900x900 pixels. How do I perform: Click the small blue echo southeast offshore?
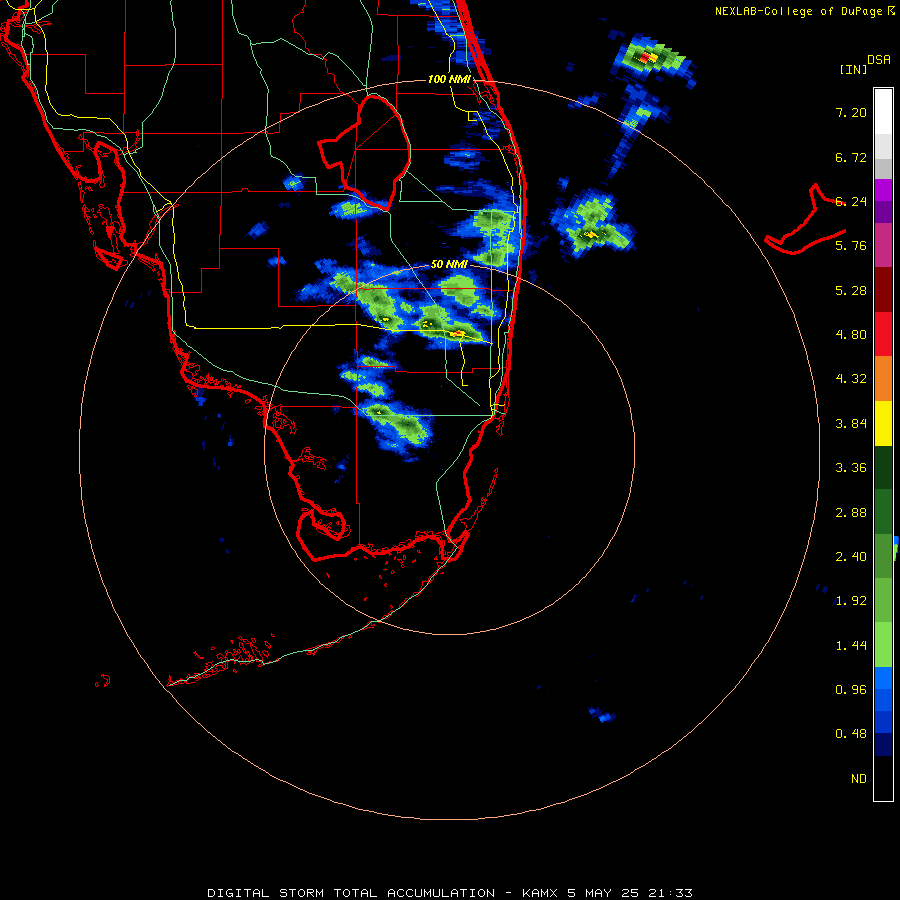602,715
